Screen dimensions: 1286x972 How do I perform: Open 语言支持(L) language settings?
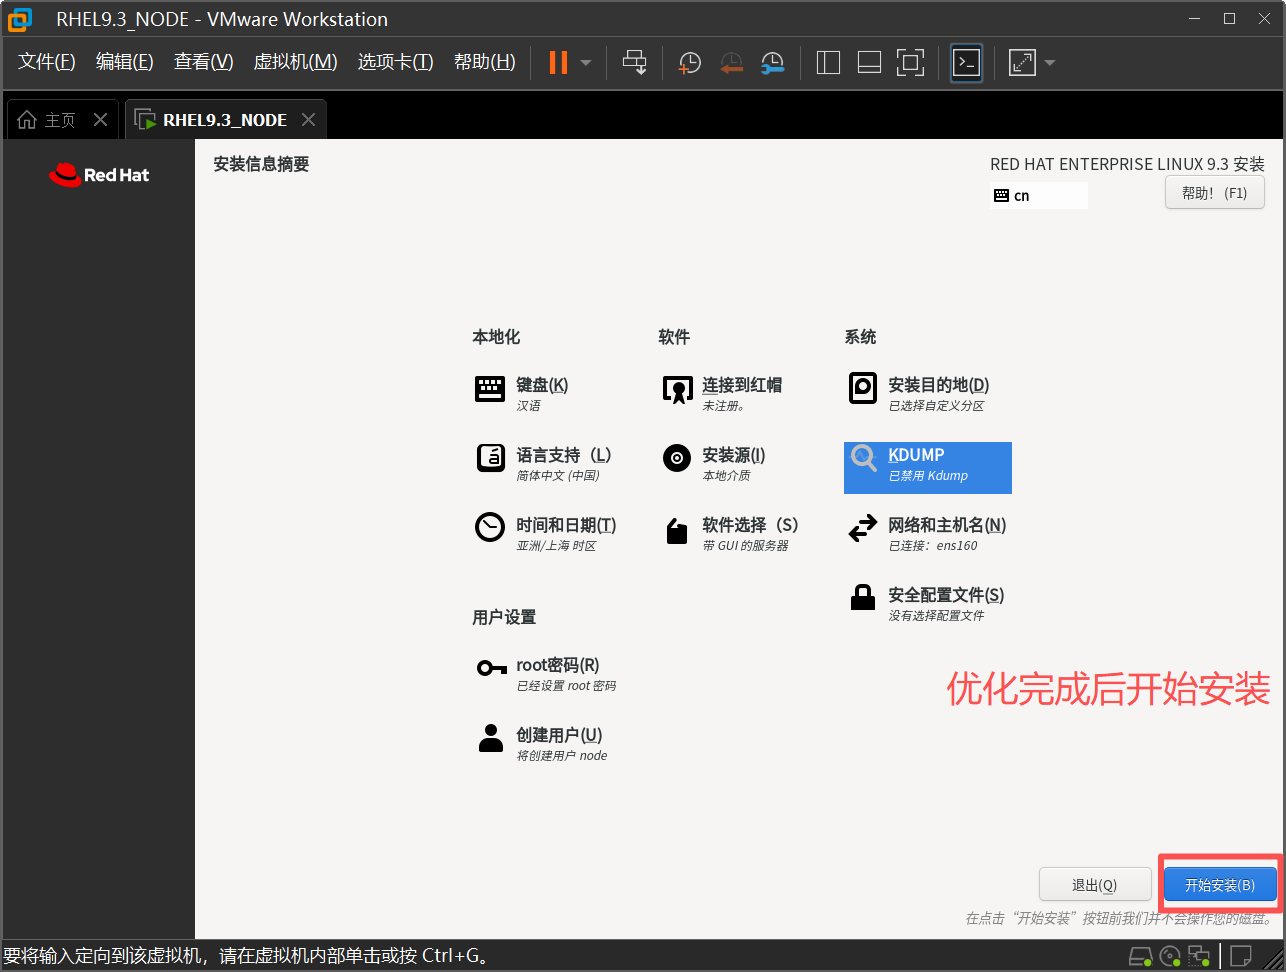[543, 464]
